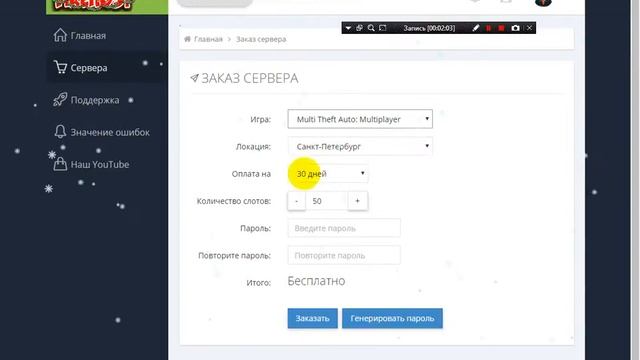Go to Главная via breadcrumb link
640x360 pixels.
click(x=208, y=40)
